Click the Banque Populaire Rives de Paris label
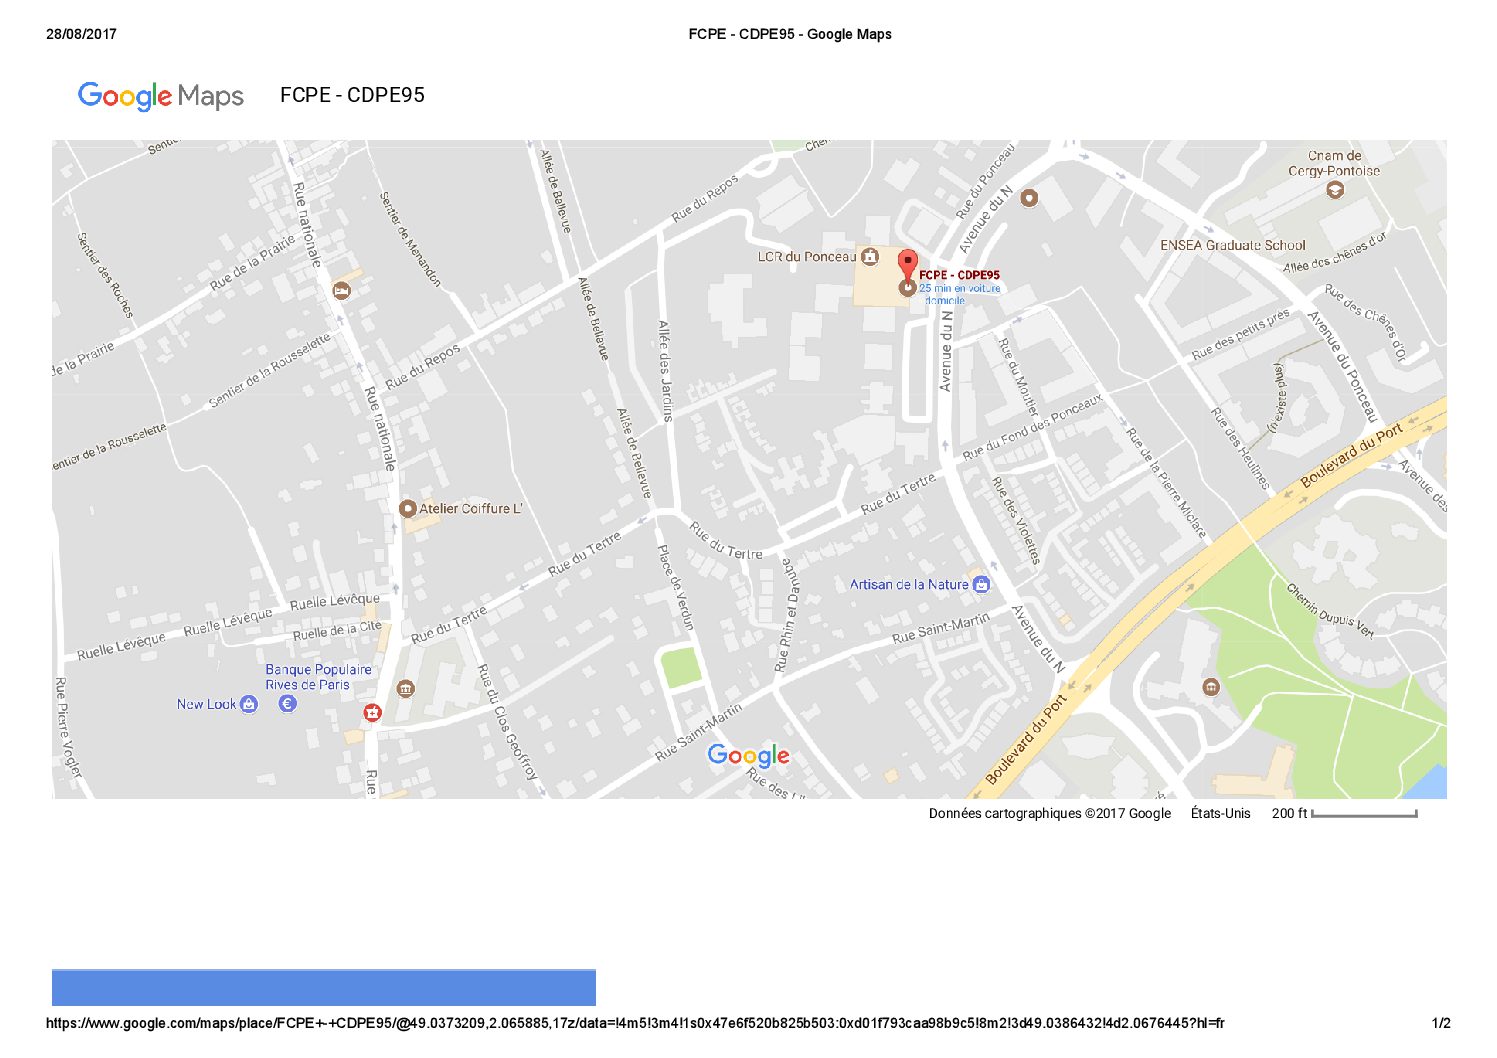Viewport: 1497px width, 1058px height. click(317, 677)
